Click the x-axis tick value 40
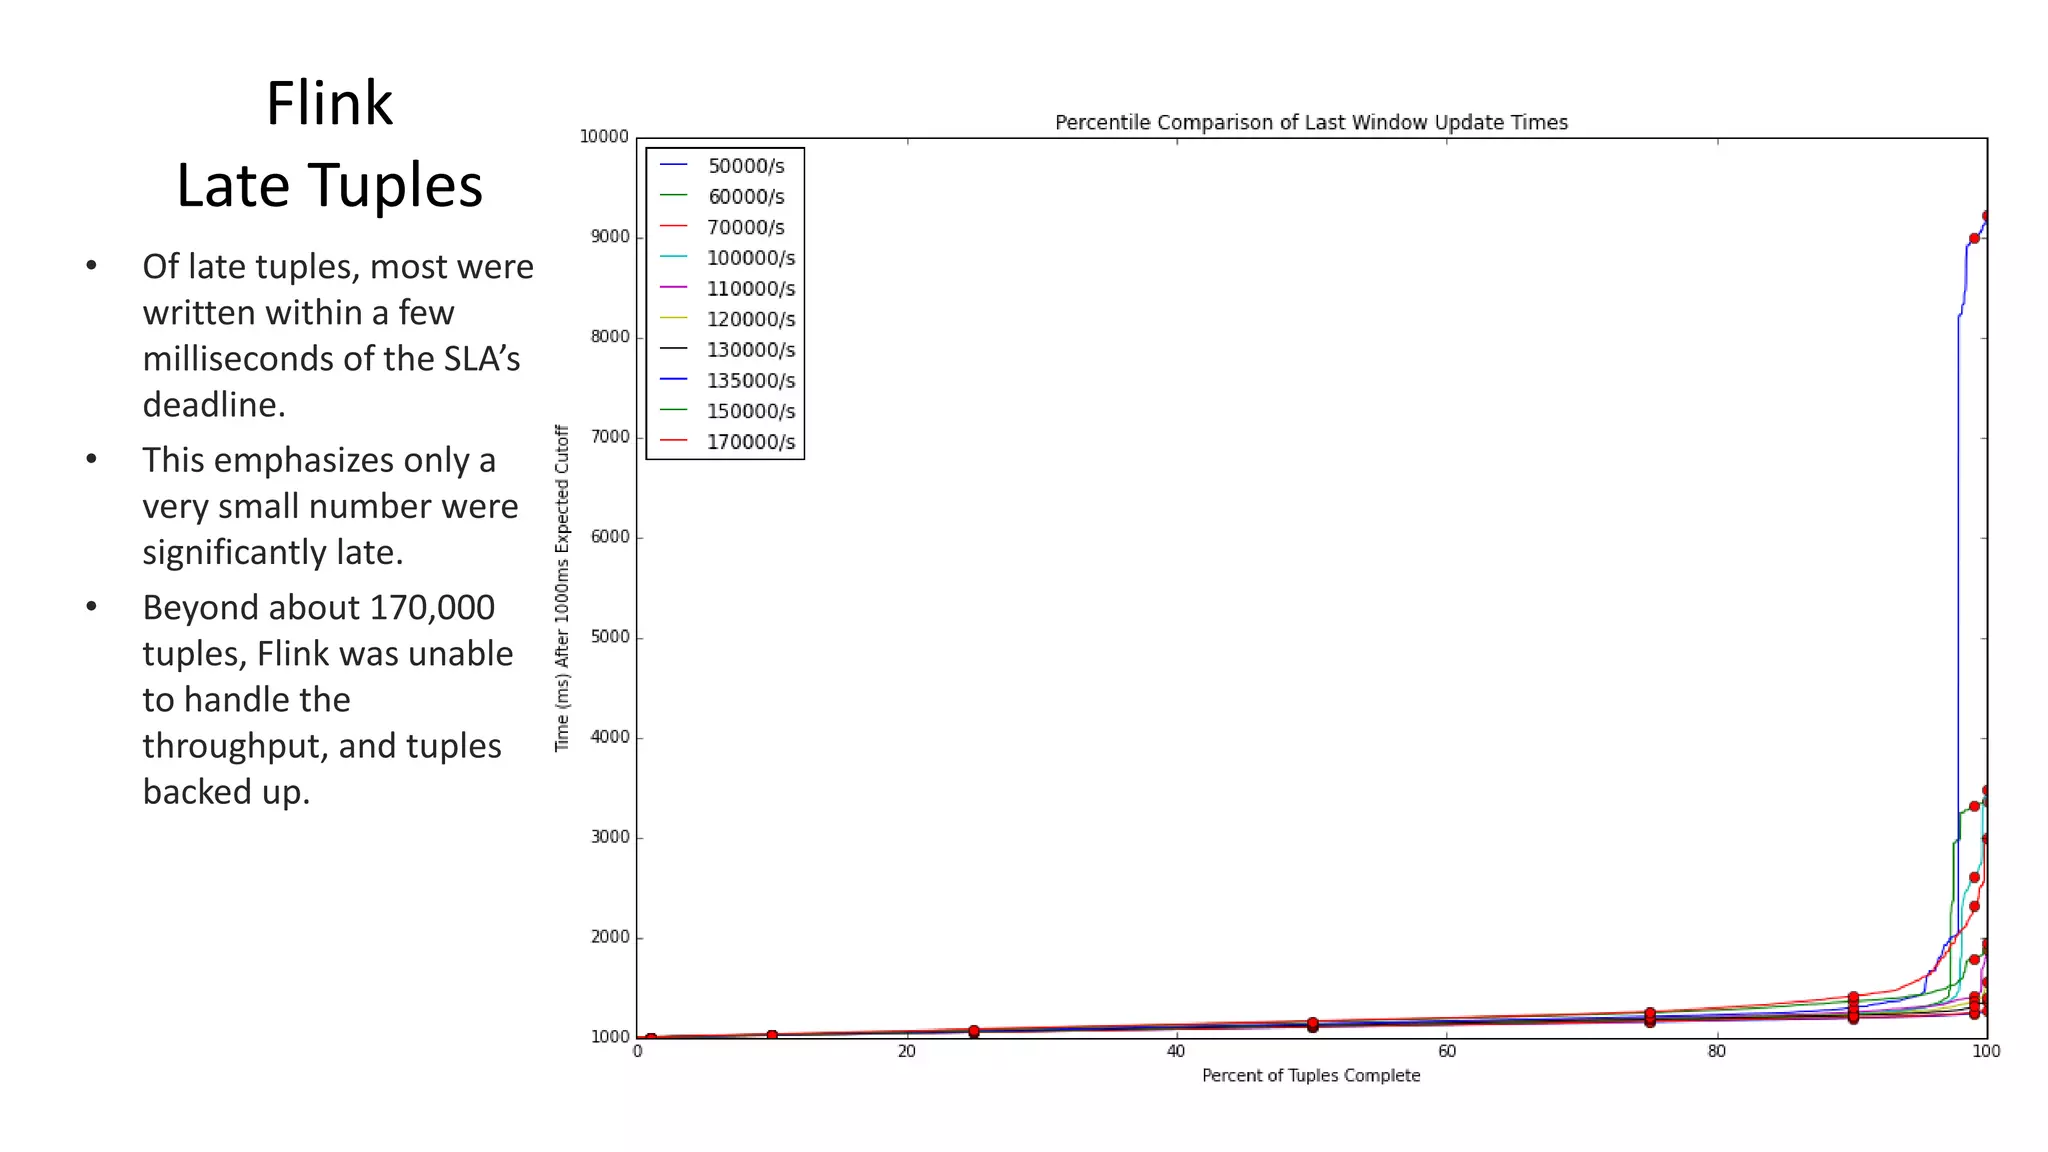 (x=1176, y=1051)
